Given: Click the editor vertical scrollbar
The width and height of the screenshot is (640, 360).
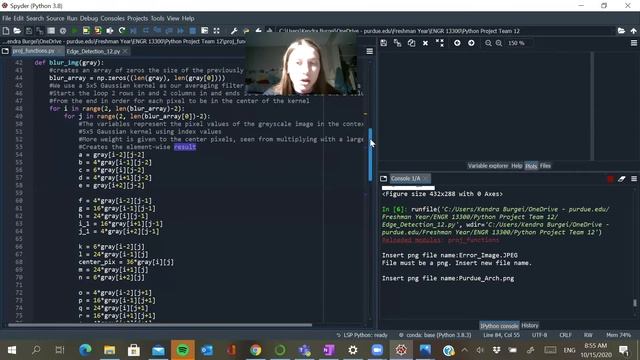Looking at the screenshot, I should tap(370, 155).
